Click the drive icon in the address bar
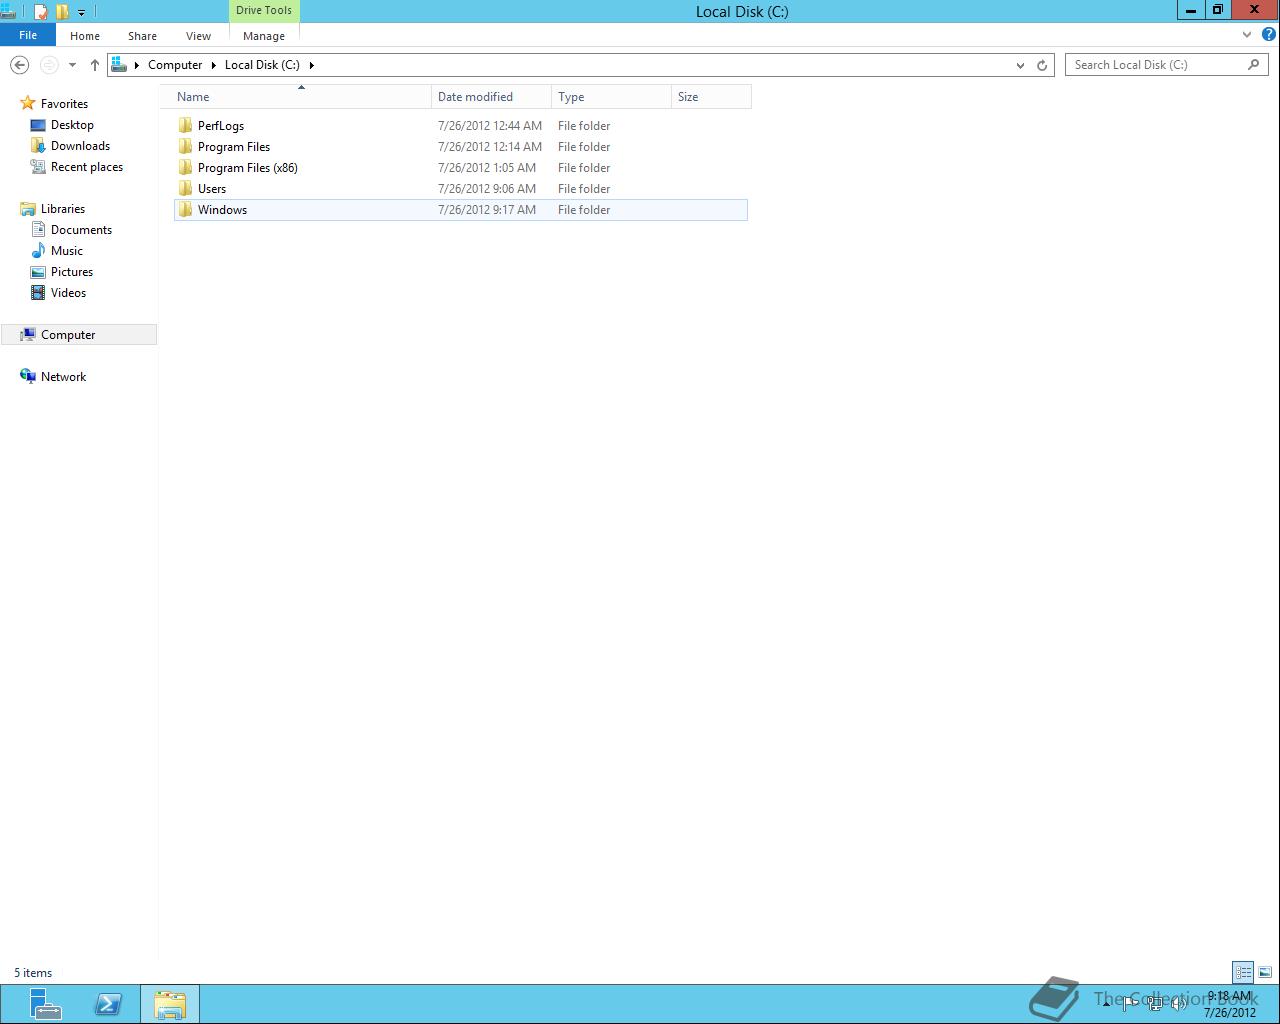 (x=119, y=65)
